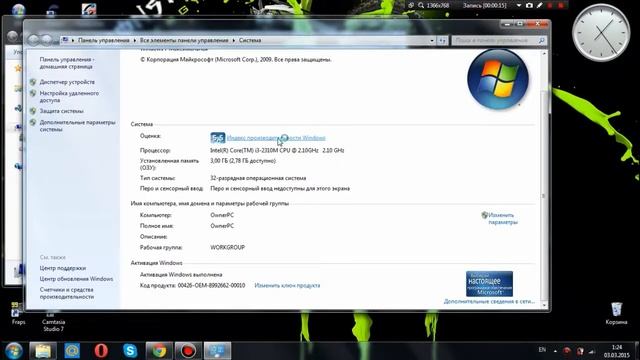Viewport: 640px width, 360px height.
Task: Click the scrollbar down arrow
Action: click(544, 305)
